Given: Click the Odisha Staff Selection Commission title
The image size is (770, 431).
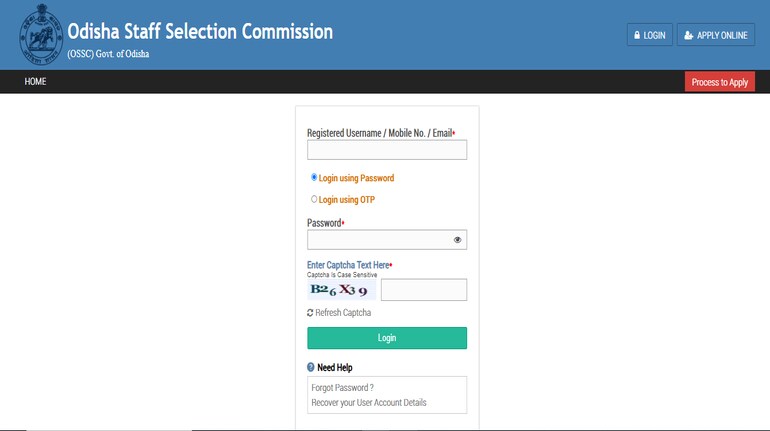Looking at the screenshot, I should tap(200, 31).
